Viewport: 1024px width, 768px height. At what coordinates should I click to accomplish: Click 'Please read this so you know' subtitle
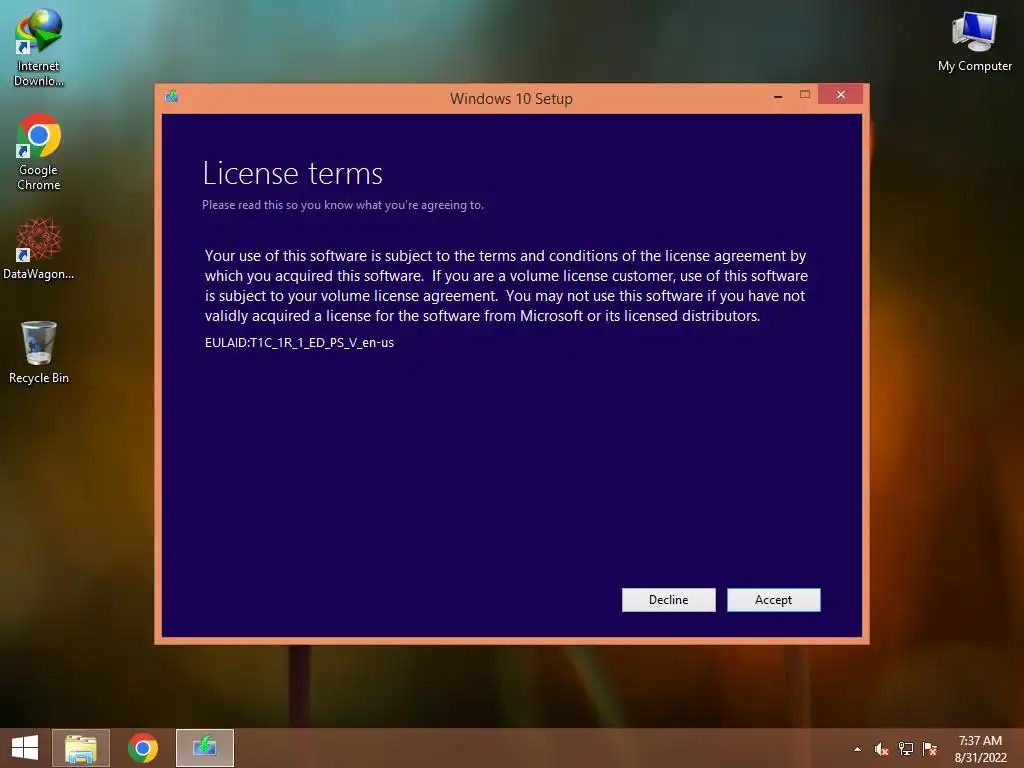[x=343, y=205]
